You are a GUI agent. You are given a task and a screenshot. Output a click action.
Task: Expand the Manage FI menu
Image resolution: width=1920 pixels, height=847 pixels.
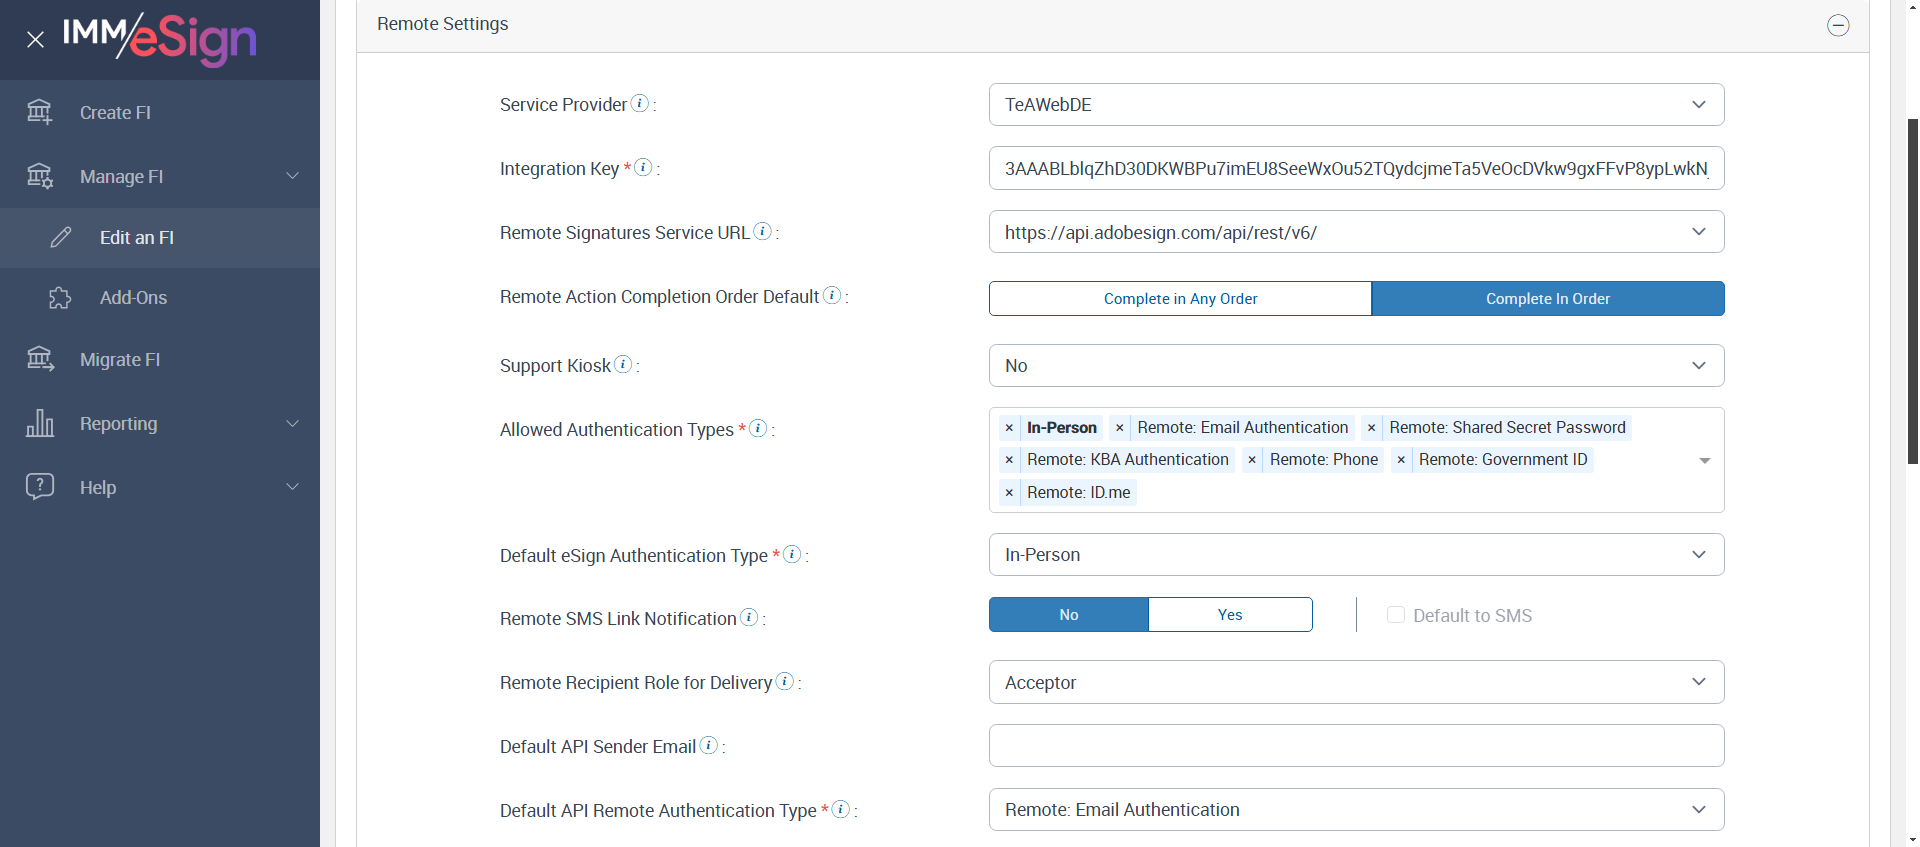[160, 177]
